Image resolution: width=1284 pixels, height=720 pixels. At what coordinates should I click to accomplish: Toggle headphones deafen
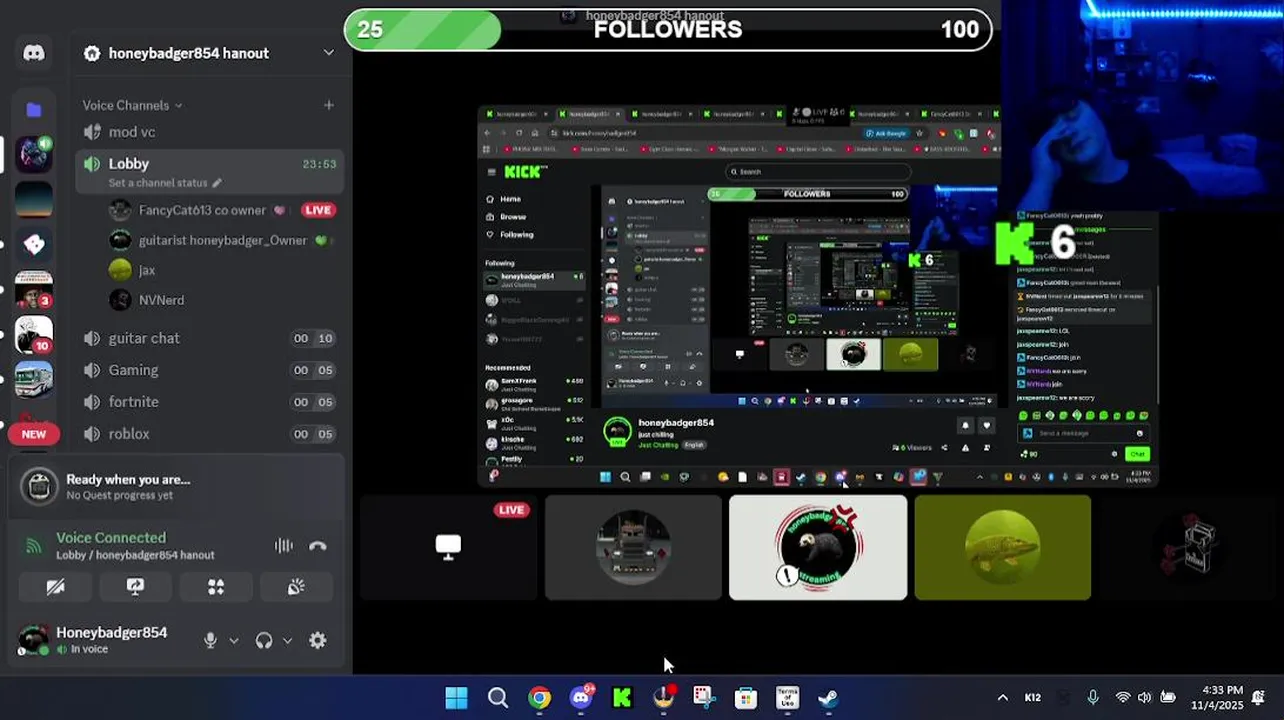(264, 641)
